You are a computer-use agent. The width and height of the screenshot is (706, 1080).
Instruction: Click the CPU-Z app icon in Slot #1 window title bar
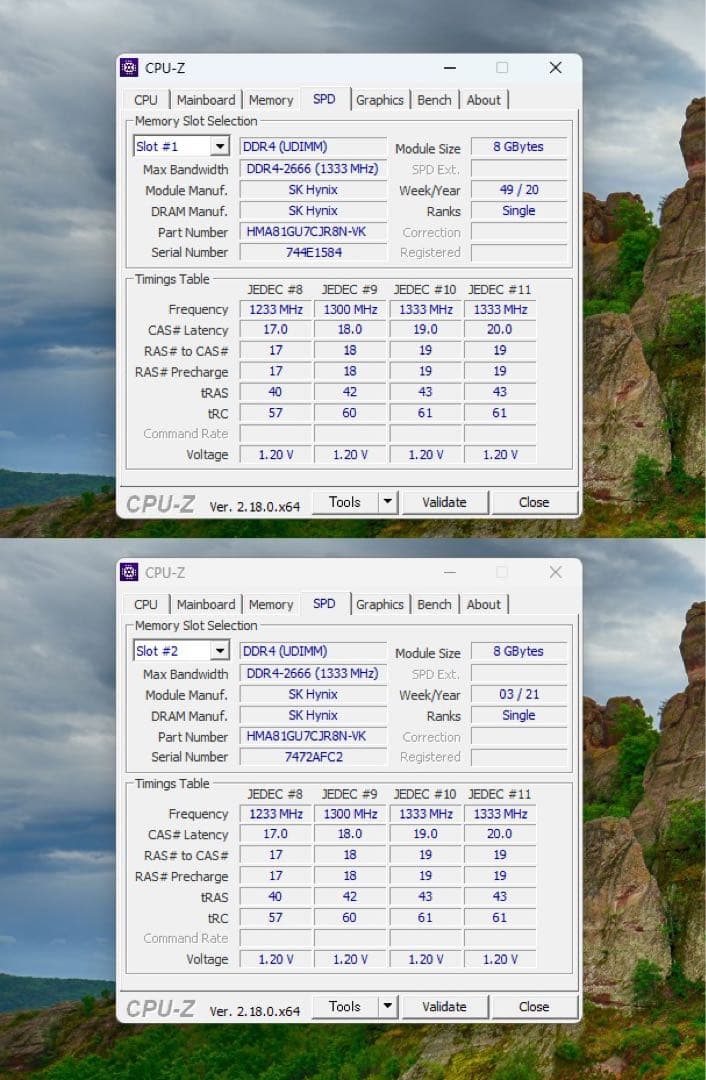click(x=129, y=68)
